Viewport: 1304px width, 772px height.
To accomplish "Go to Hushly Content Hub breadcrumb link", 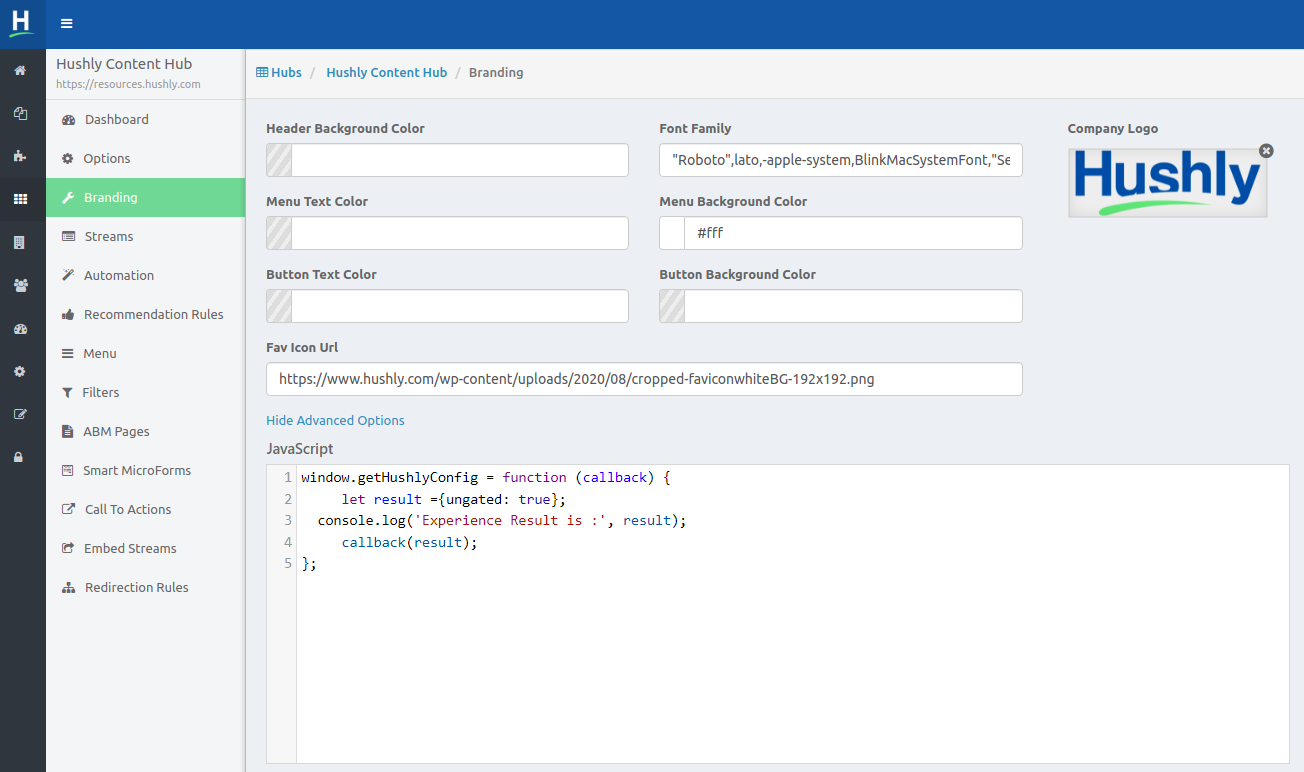I will pyautogui.click(x=386, y=72).
